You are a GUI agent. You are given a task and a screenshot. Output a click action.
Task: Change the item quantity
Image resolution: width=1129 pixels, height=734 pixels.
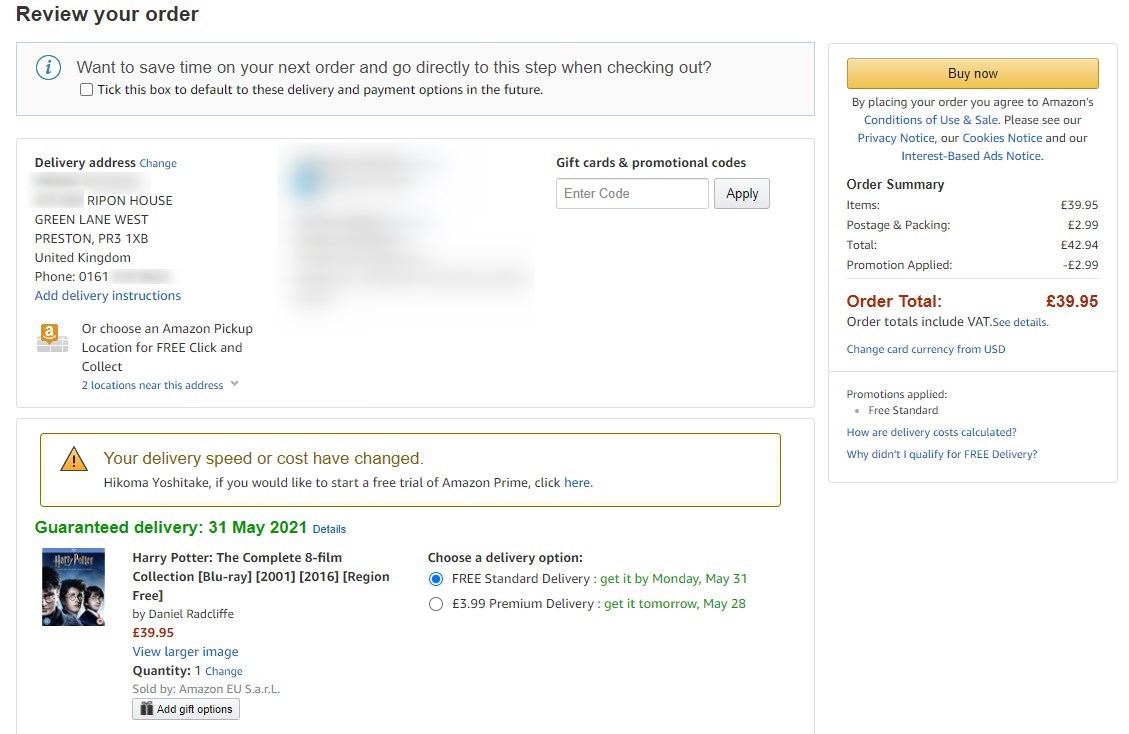coord(224,671)
